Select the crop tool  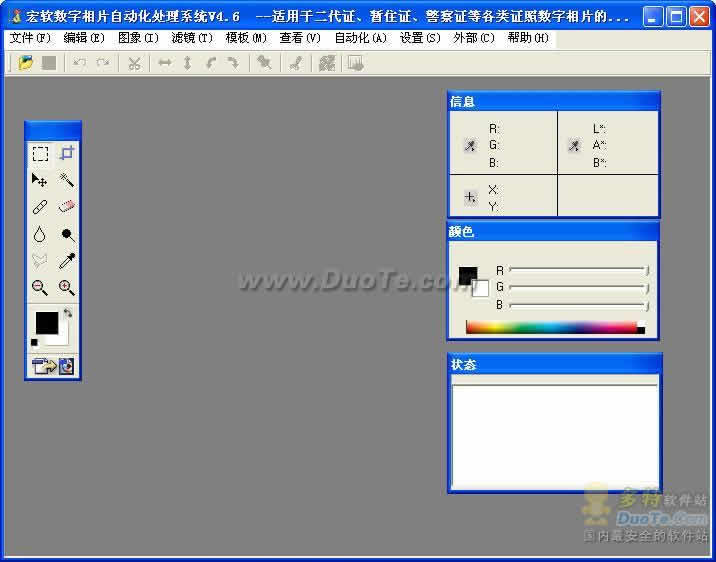(67, 153)
